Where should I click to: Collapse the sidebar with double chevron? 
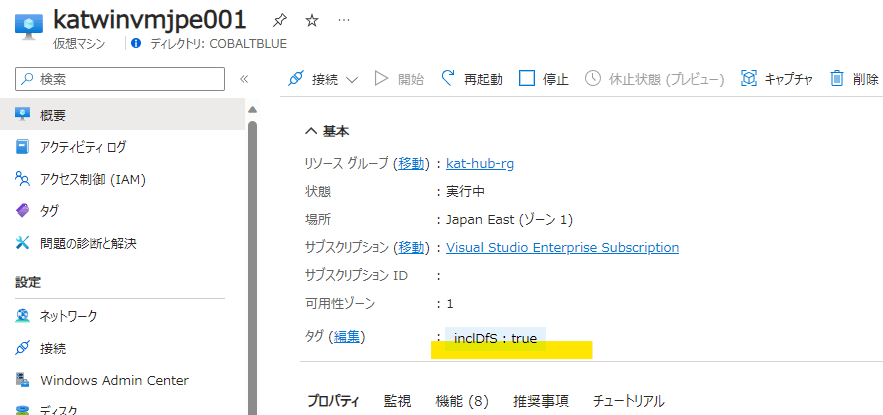coord(244,79)
